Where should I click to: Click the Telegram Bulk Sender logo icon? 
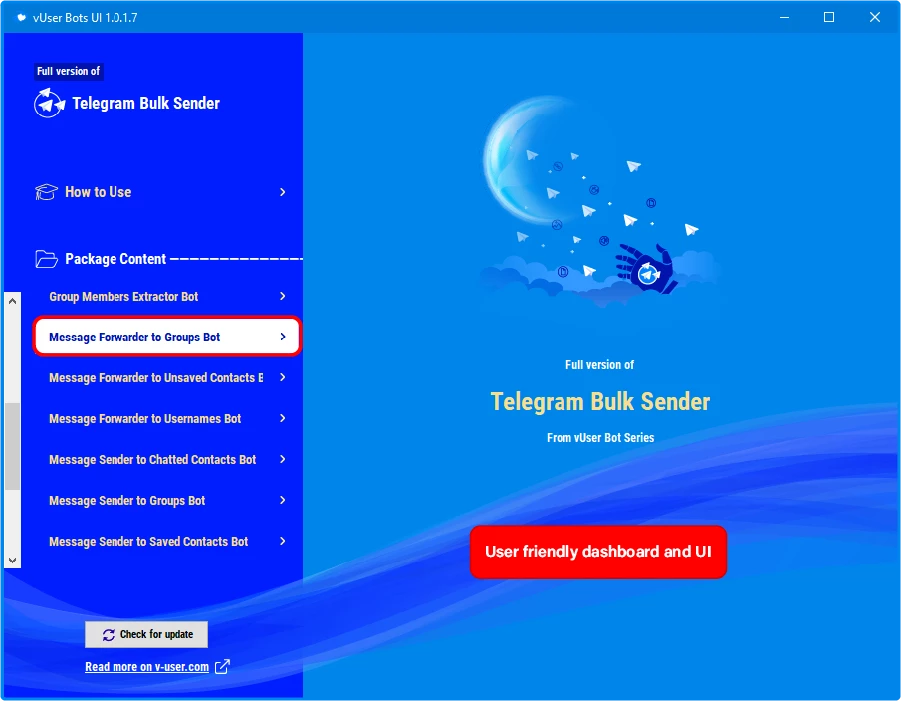click(49, 103)
